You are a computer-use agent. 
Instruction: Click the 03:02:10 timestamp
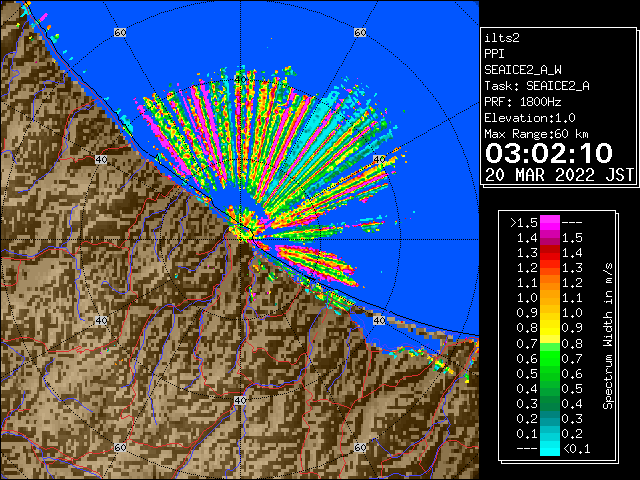(x=549, y=153)
